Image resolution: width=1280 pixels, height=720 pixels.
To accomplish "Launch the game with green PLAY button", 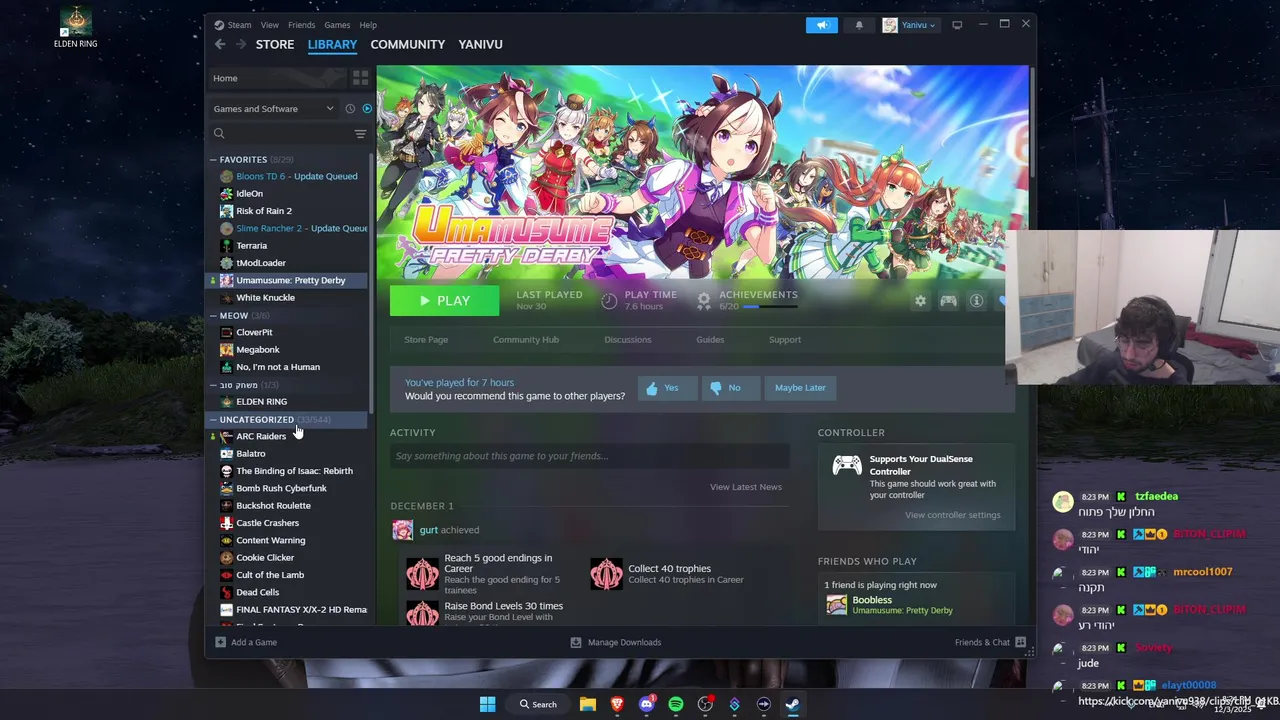I will (x=444, y=301).
